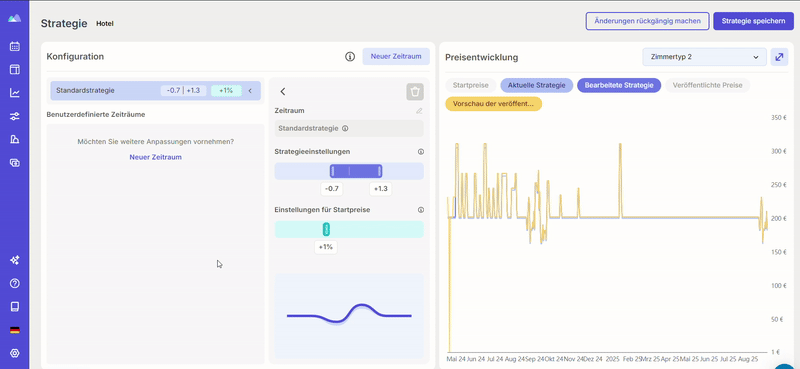Open the table layout icon in sidebar

[15, 69]
